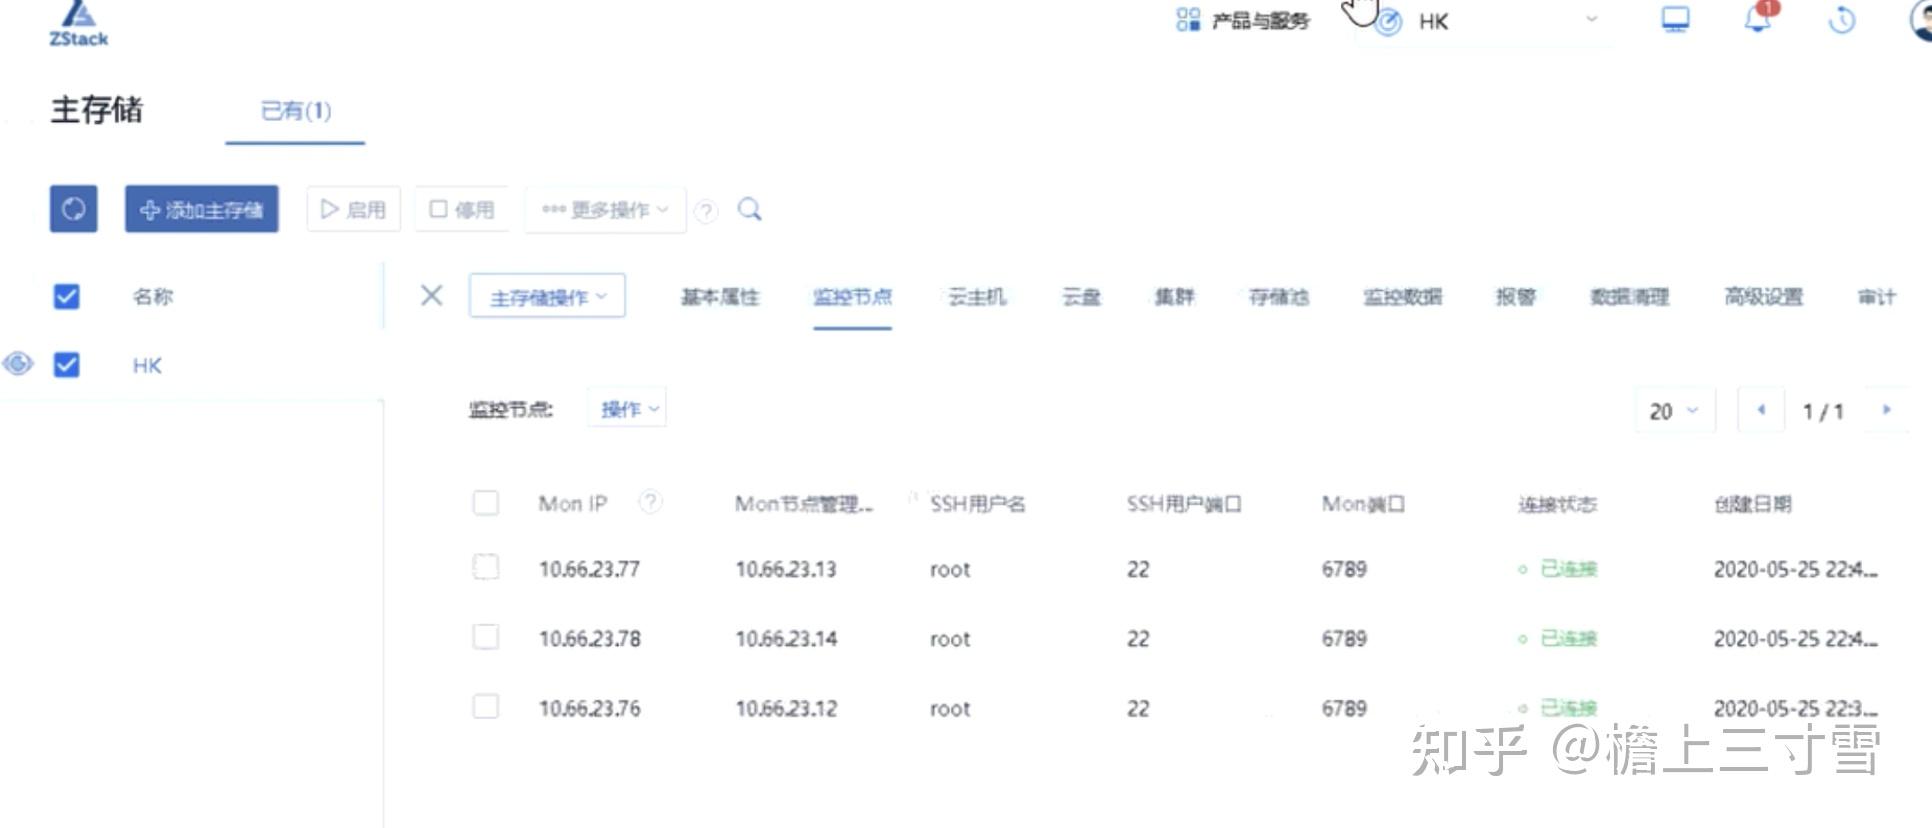
Task: Open the 云主机 tab
Action: click(977, 297)
